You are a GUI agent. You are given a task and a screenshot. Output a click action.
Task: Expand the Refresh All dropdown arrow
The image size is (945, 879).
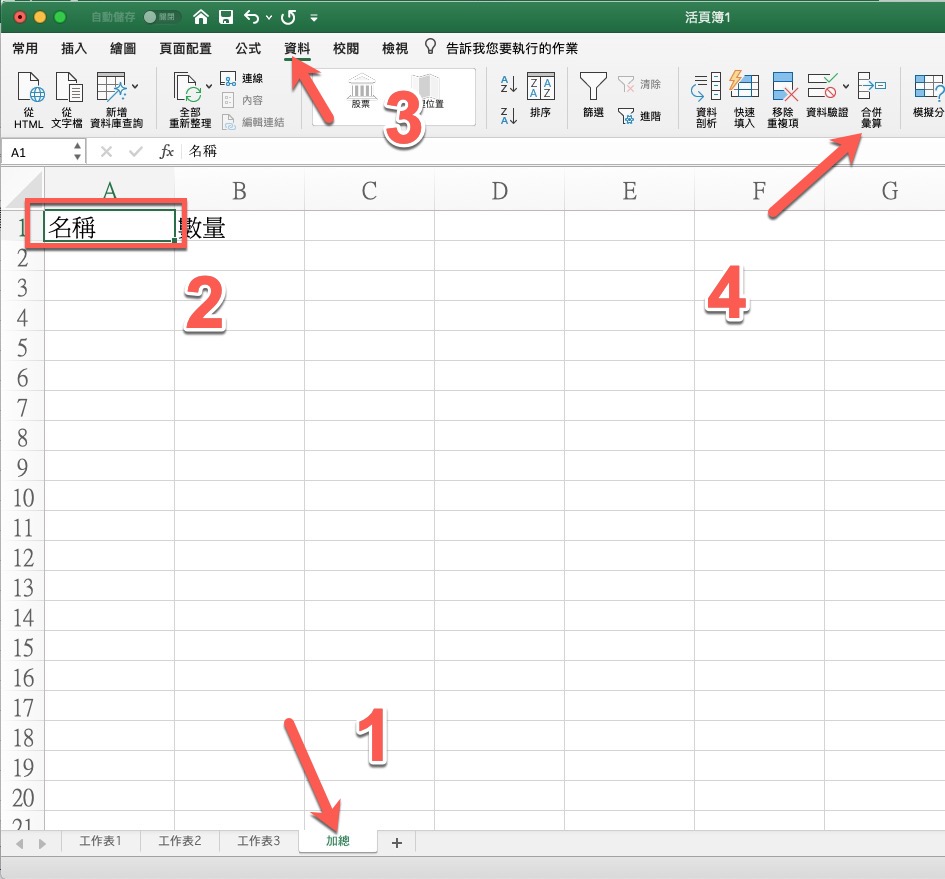pos(209,86)
